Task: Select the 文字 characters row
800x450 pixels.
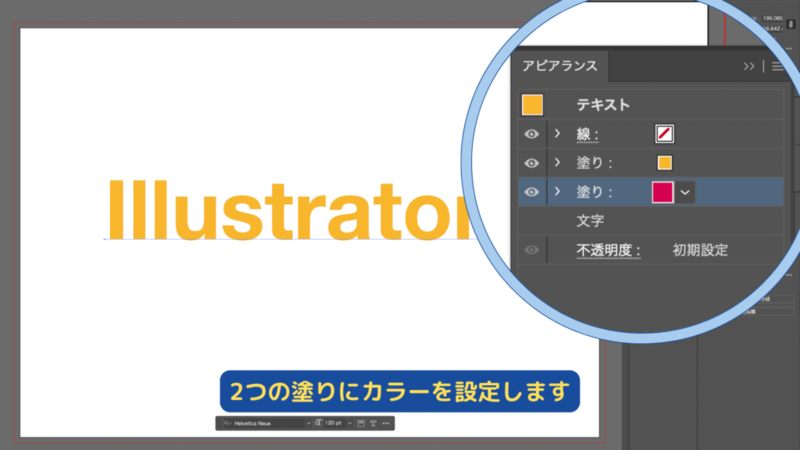Action: point(651,221)
